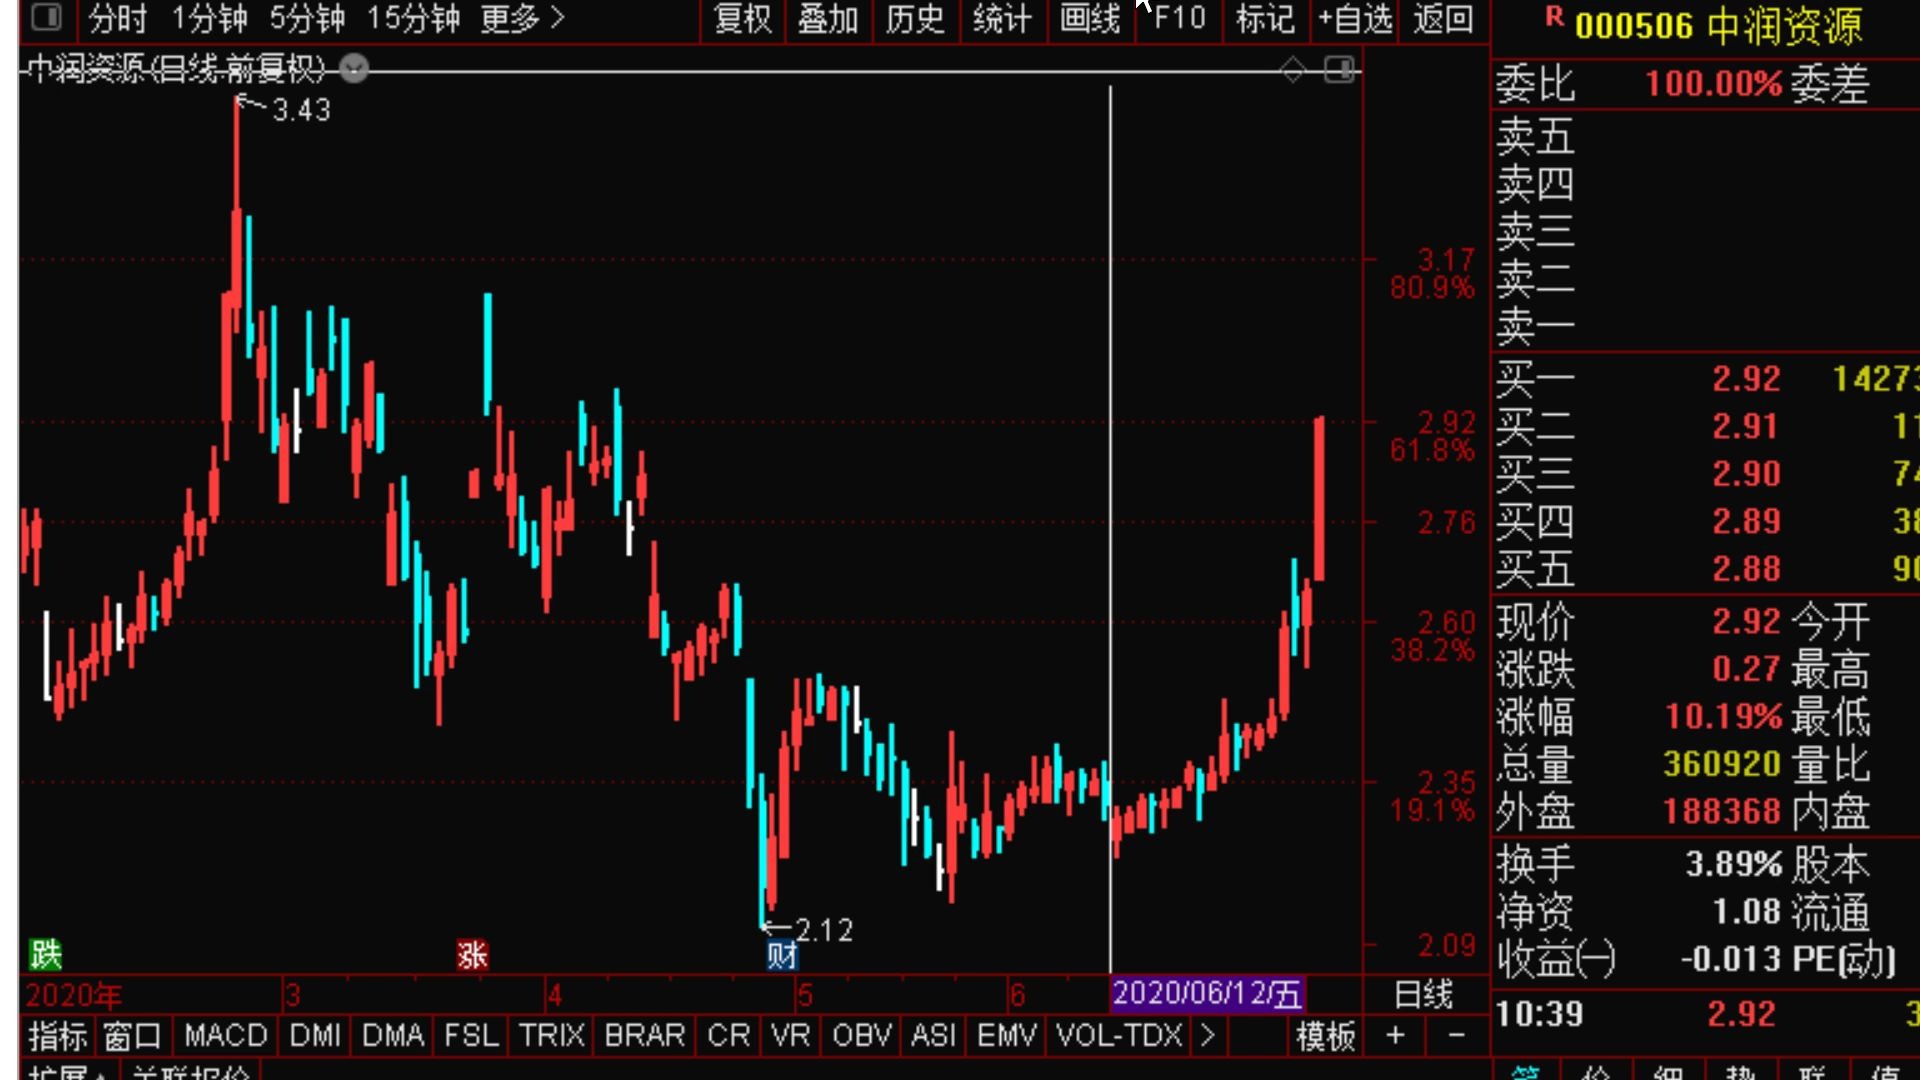Switch to the MACD indicator
The width and height of the screenshot is (1920, 1080).
[226, 1035]
